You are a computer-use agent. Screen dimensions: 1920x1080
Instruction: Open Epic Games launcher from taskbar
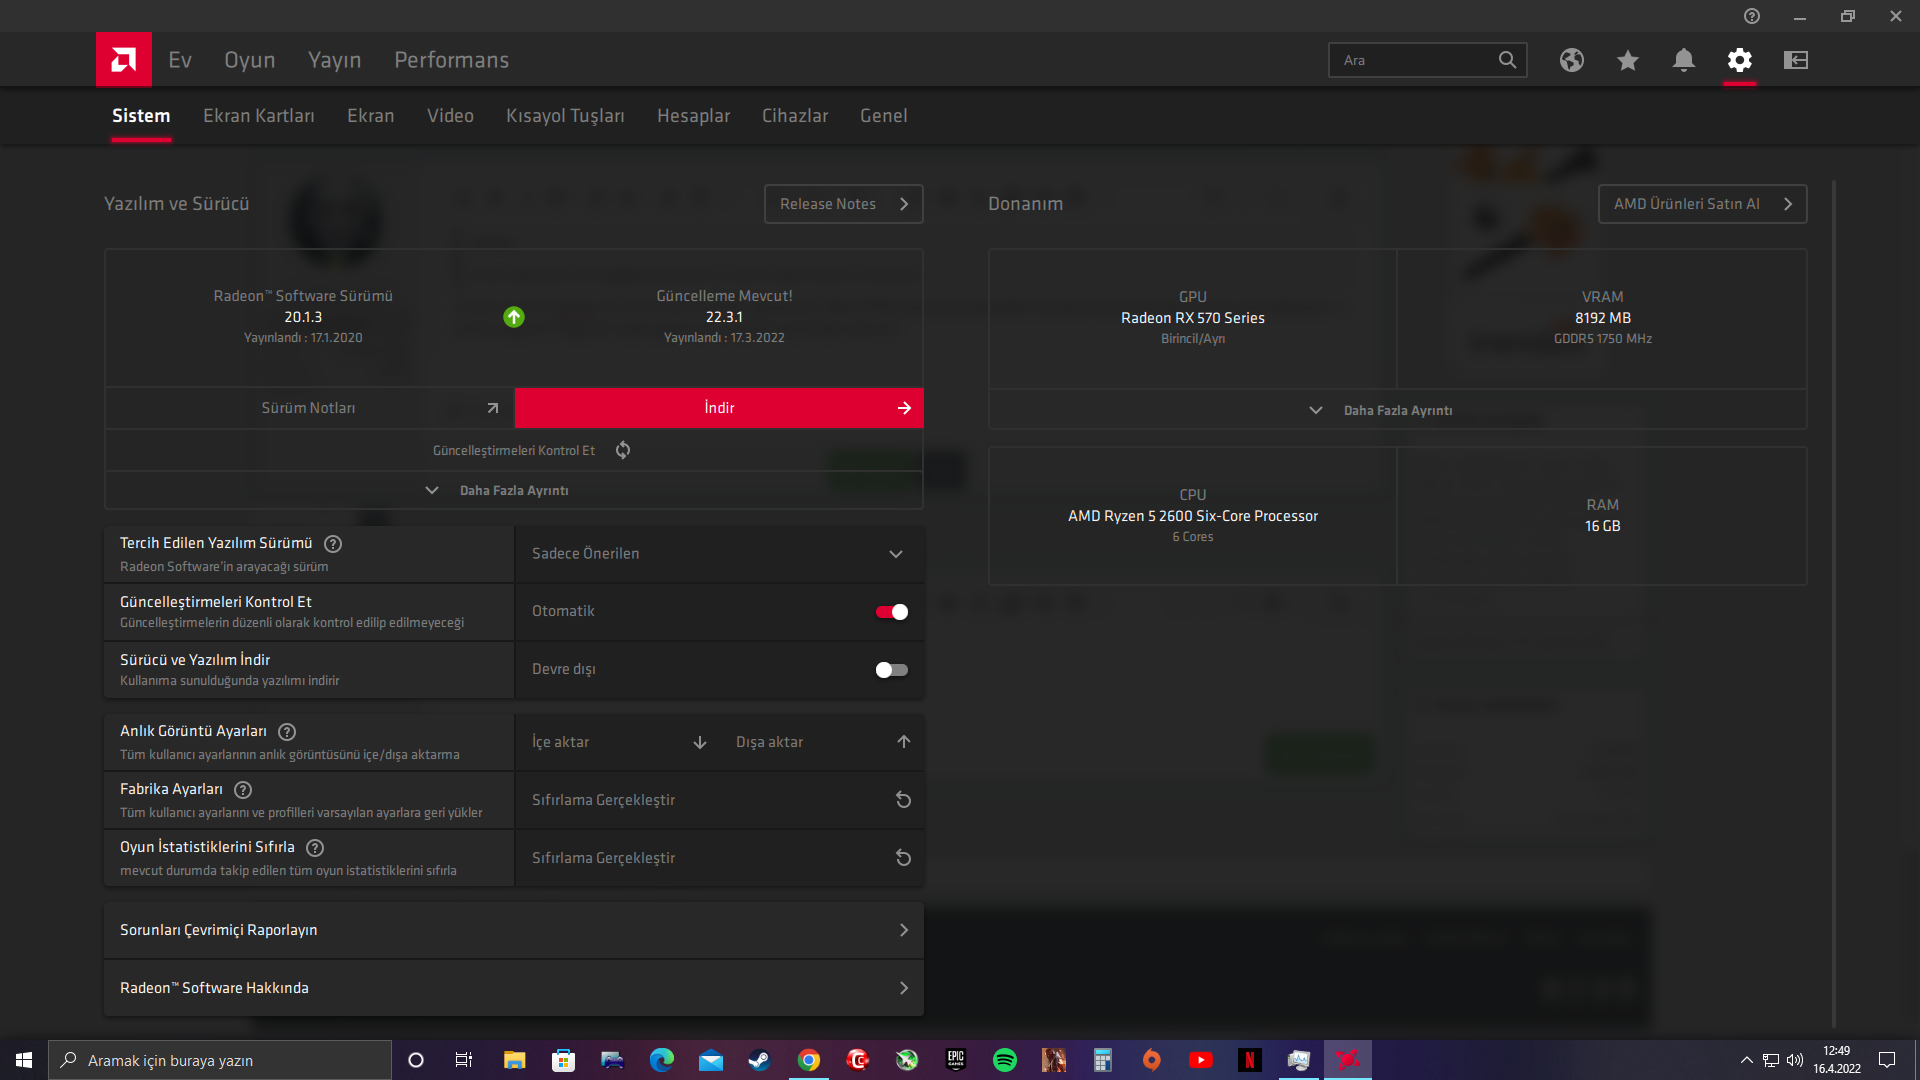[x=956, y=1060]
